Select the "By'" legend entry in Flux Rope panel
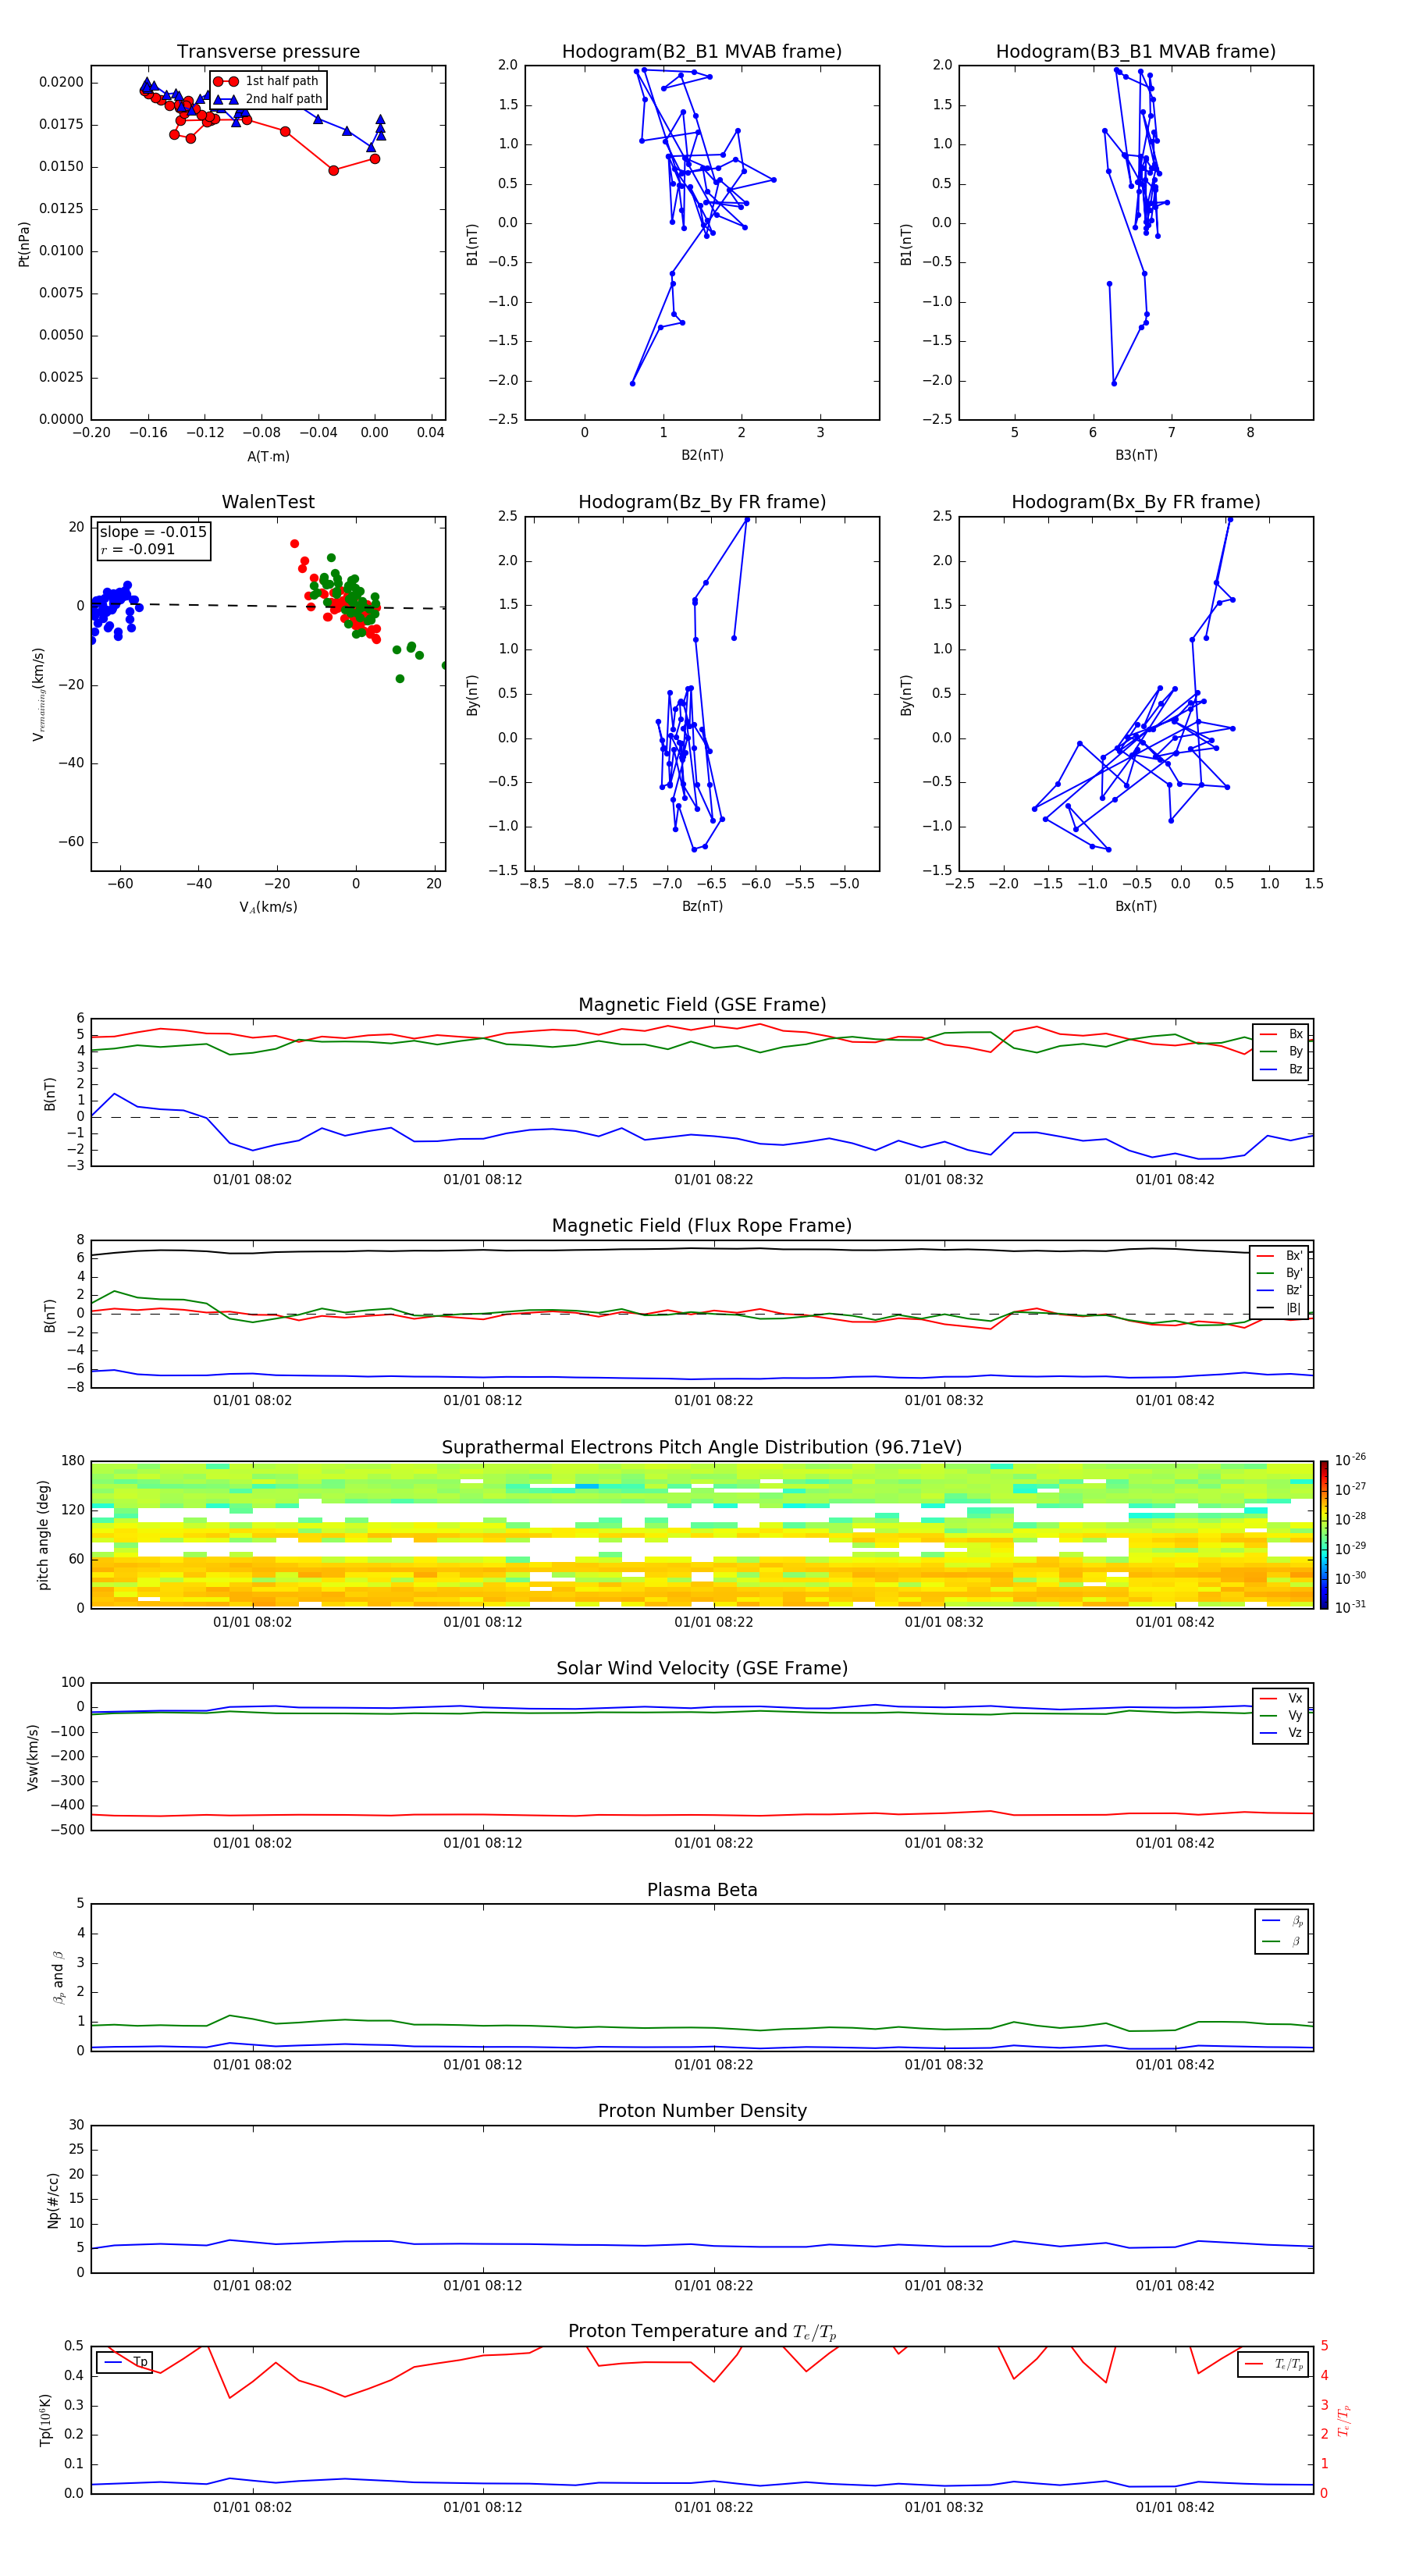This screenshot has width=1405, height=2576. coord(1279,1273)
